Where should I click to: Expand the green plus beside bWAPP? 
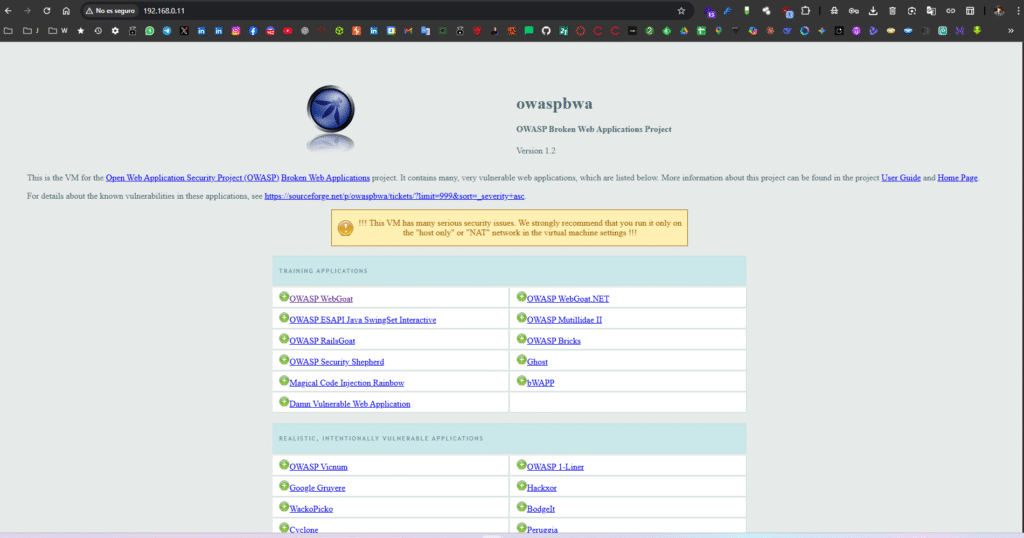[521, 381]
